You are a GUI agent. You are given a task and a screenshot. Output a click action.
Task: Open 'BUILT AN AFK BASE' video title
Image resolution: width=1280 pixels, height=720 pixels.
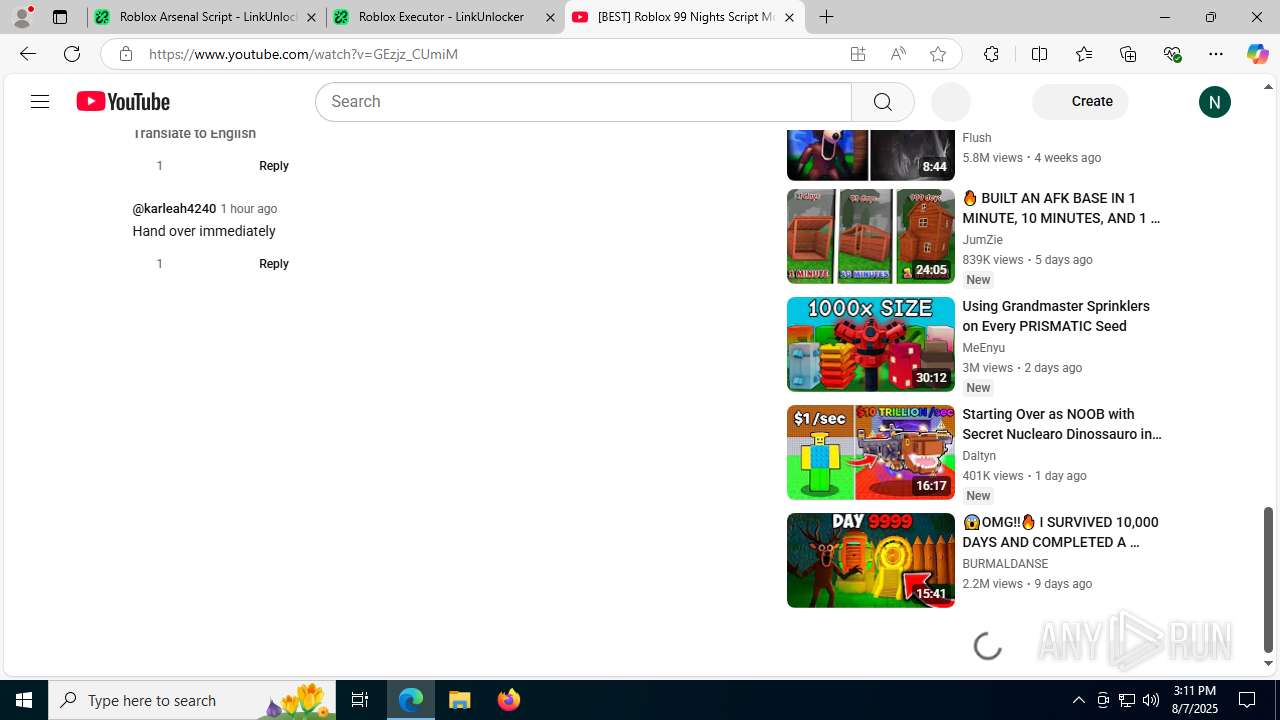[x=1061, y=208]
